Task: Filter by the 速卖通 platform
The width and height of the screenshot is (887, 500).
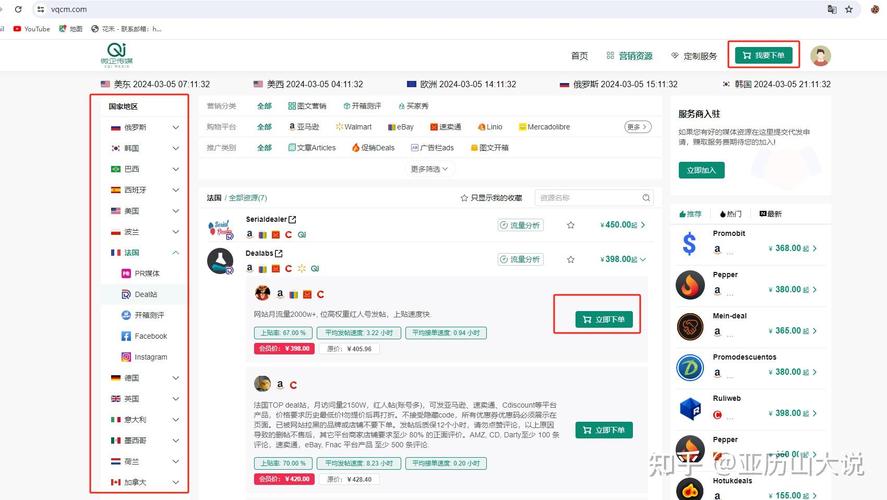Action: [446, 127]
